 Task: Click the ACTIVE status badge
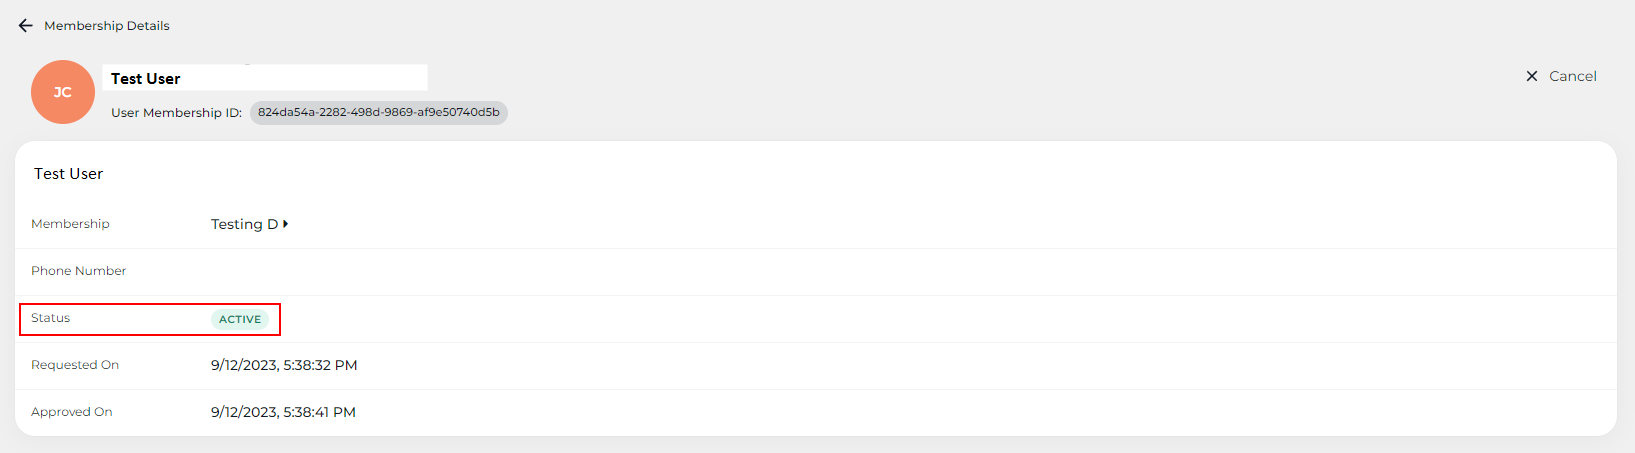240,319
